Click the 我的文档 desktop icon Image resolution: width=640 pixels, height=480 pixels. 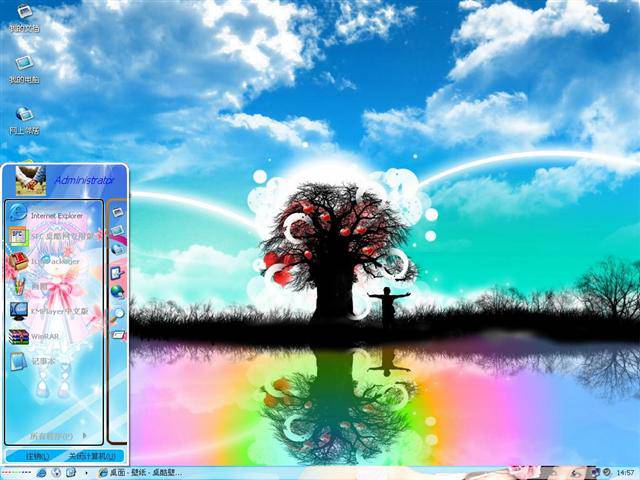[24, 18]
